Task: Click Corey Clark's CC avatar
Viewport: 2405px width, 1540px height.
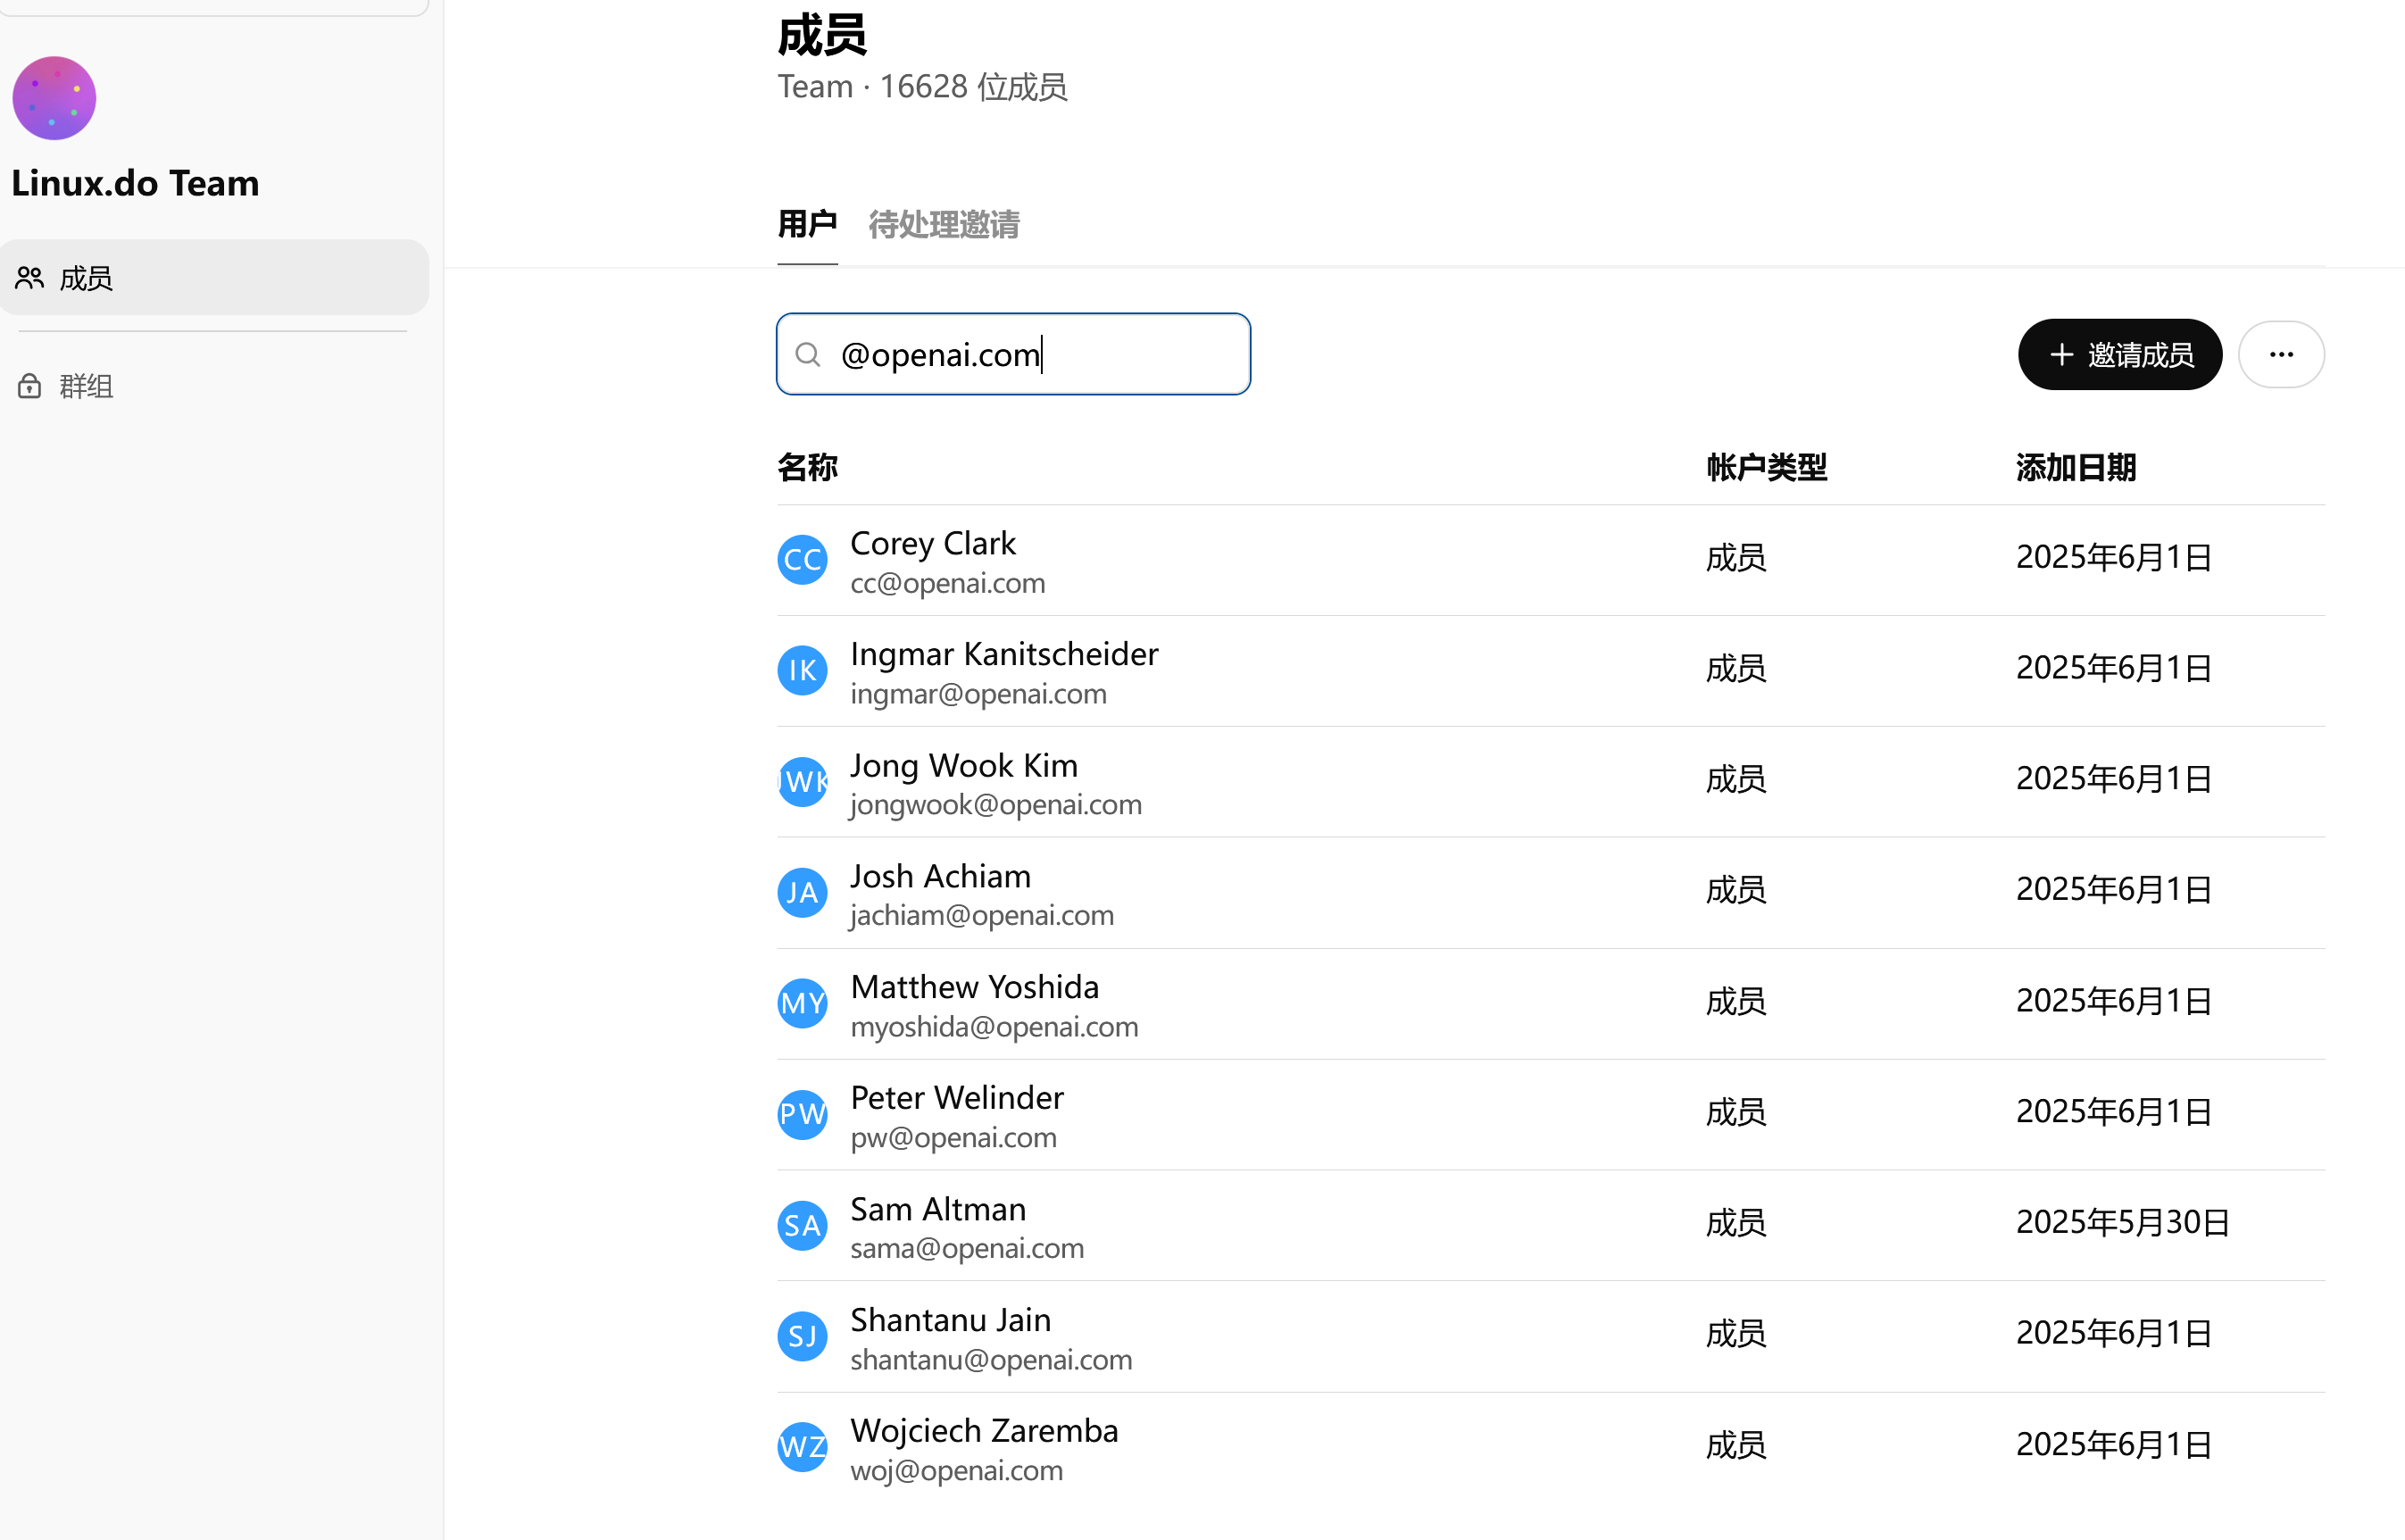Action: tap(802, 559)
